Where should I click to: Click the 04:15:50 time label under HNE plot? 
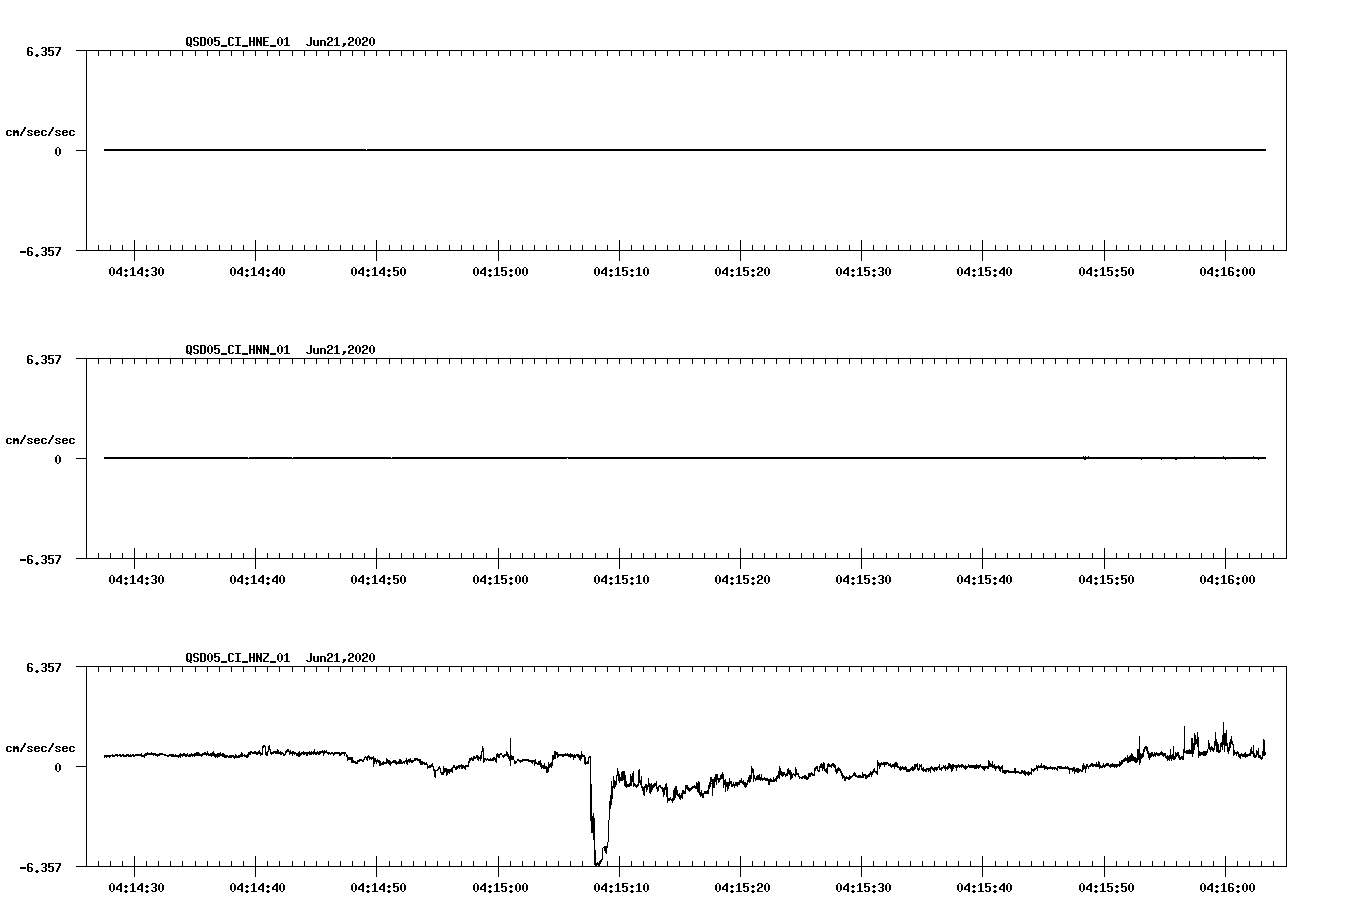1106,272
